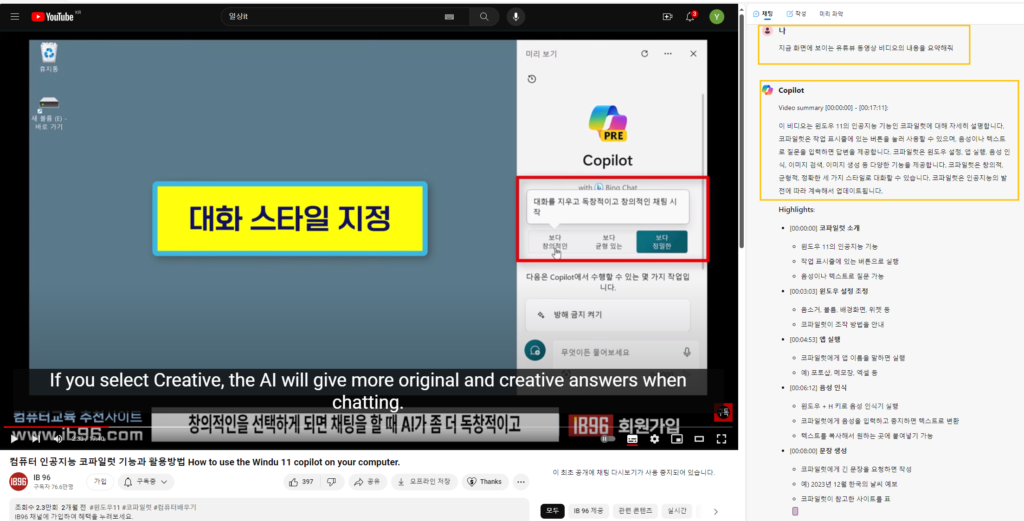Screen dimensions: 1024x521
Task: Switch to the 작성 tab in Copilot sidebar
Action: point(796,14)
